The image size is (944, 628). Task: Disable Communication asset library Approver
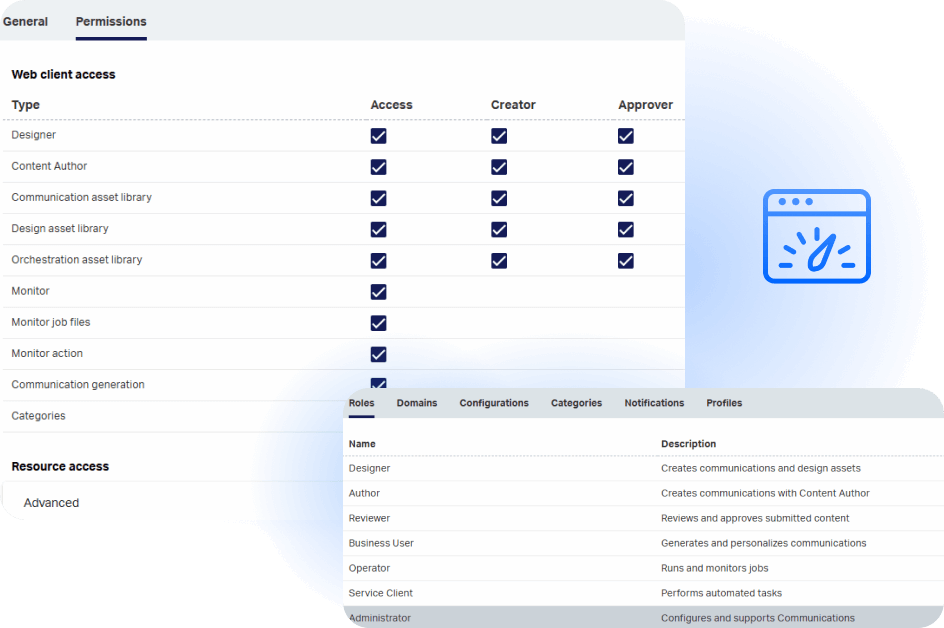625,198
